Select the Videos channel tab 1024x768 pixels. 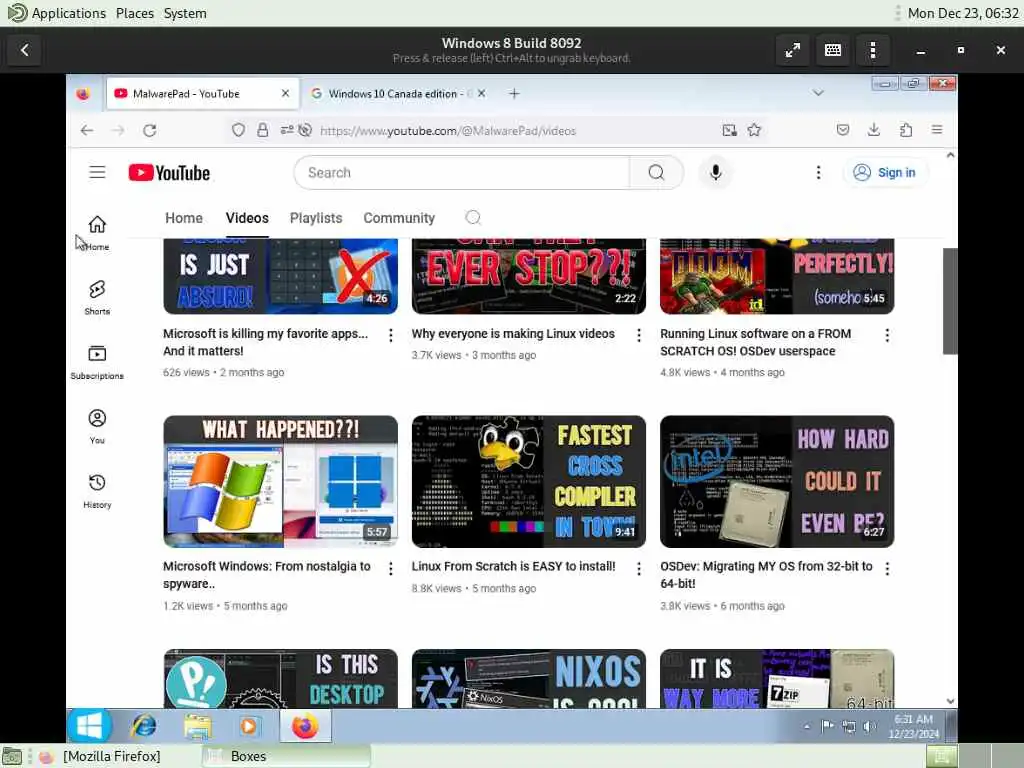click(247, 217)
